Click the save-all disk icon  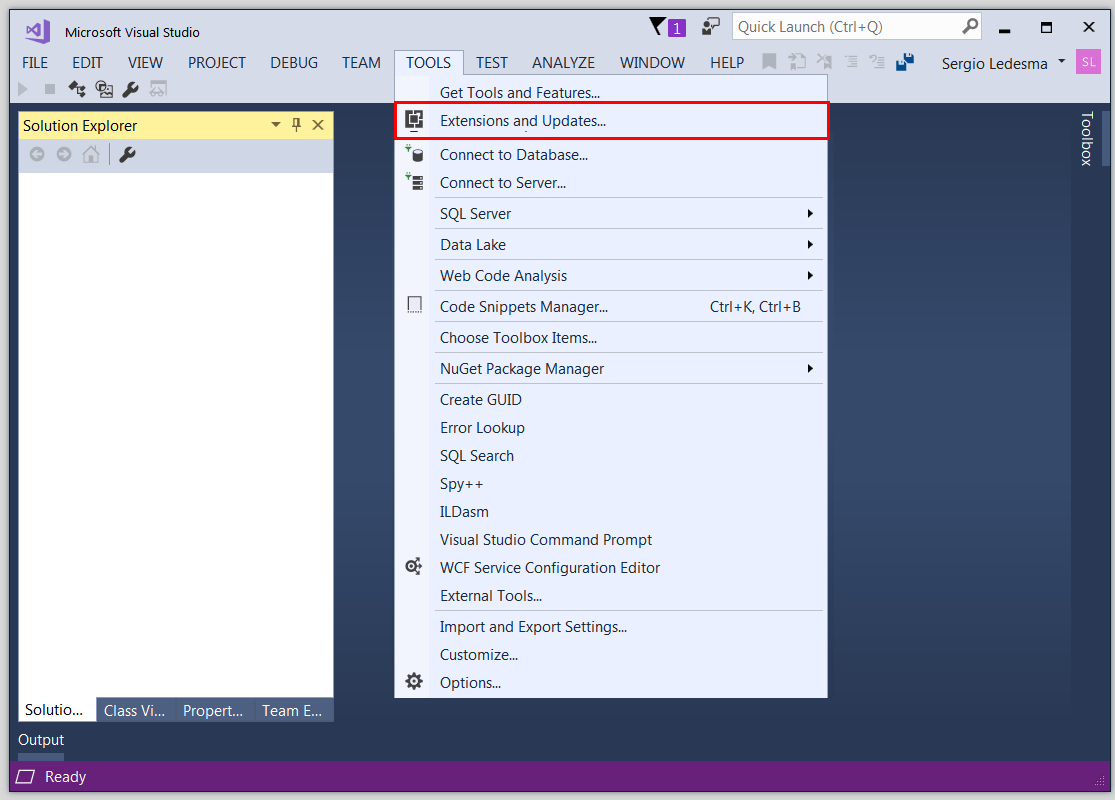(x=905, y=62)
